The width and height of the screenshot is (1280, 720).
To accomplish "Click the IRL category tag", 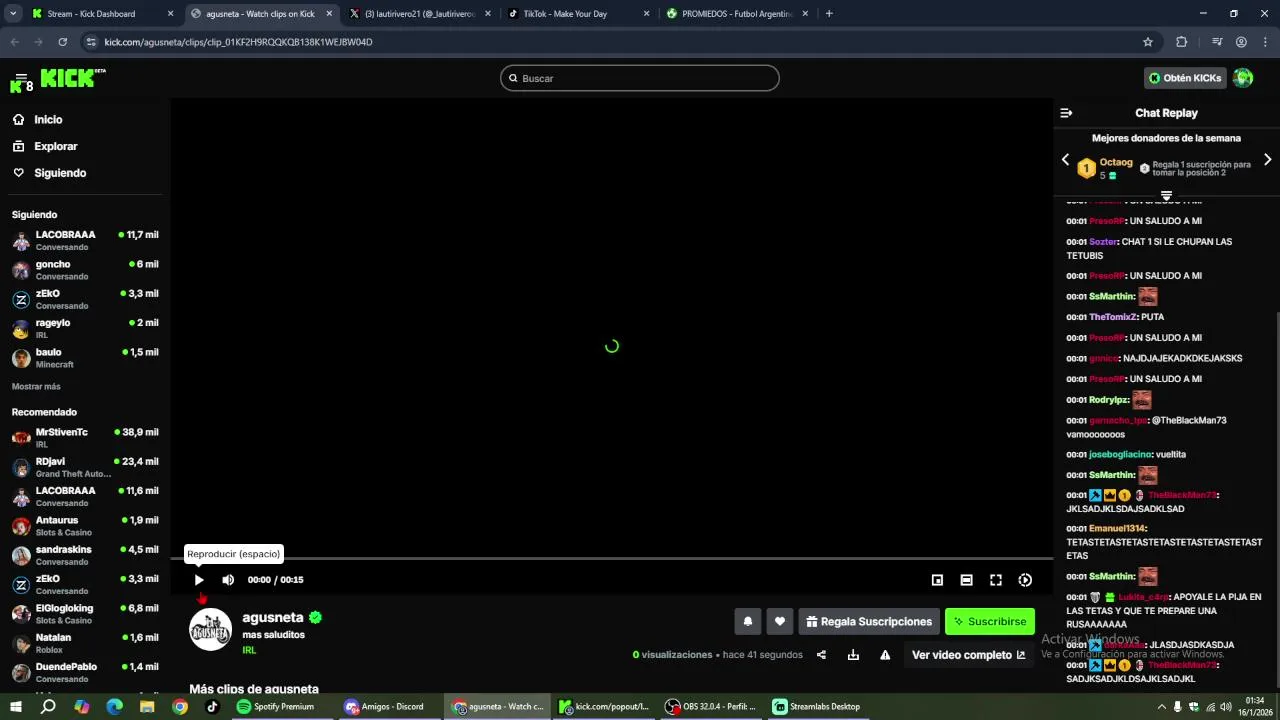I will (x=249, y=650).
